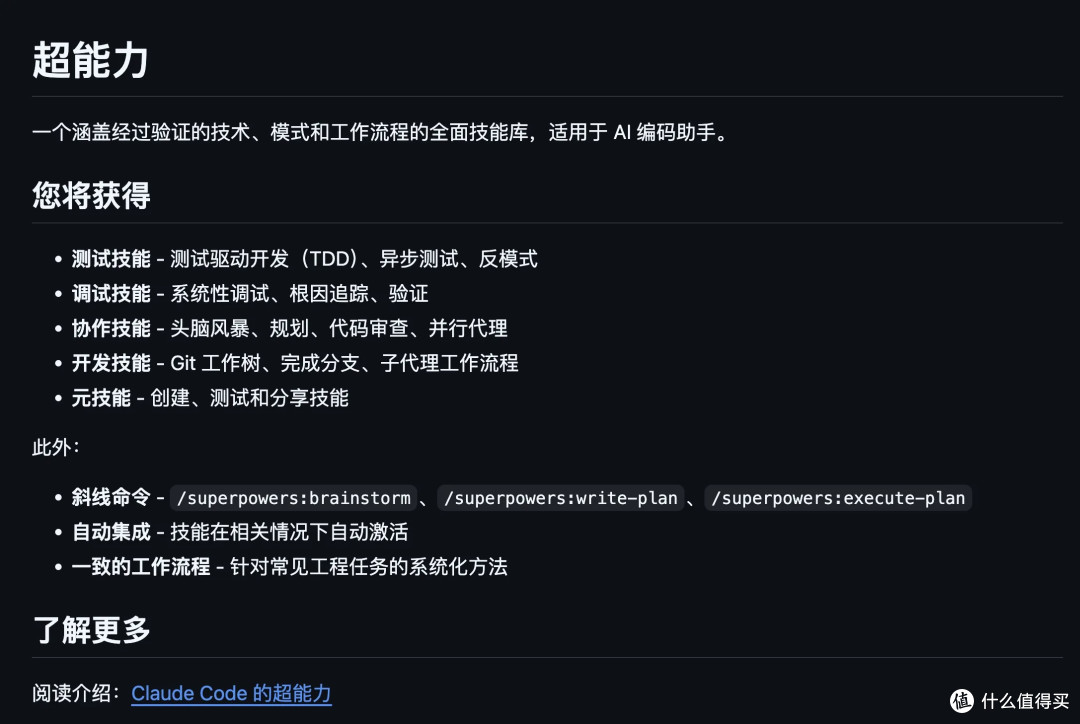Click the 斜线命令 bold label

(x=111, y=497)
